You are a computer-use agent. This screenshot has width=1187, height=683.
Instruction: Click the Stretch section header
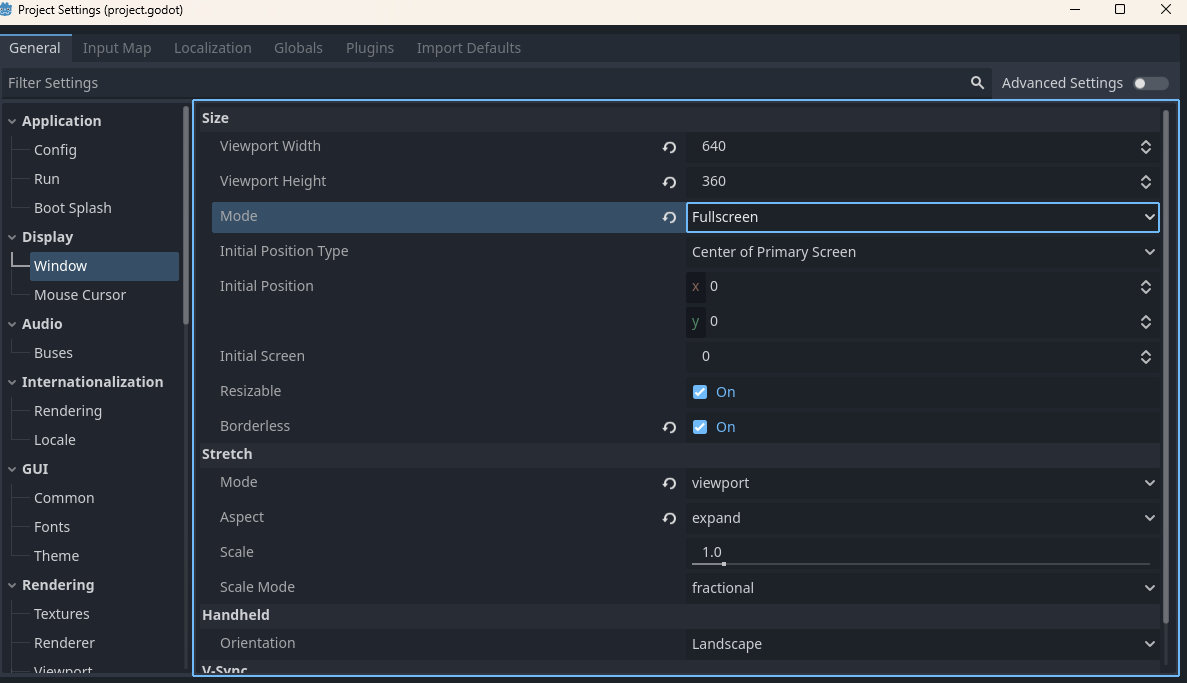[x=680, y=454]
